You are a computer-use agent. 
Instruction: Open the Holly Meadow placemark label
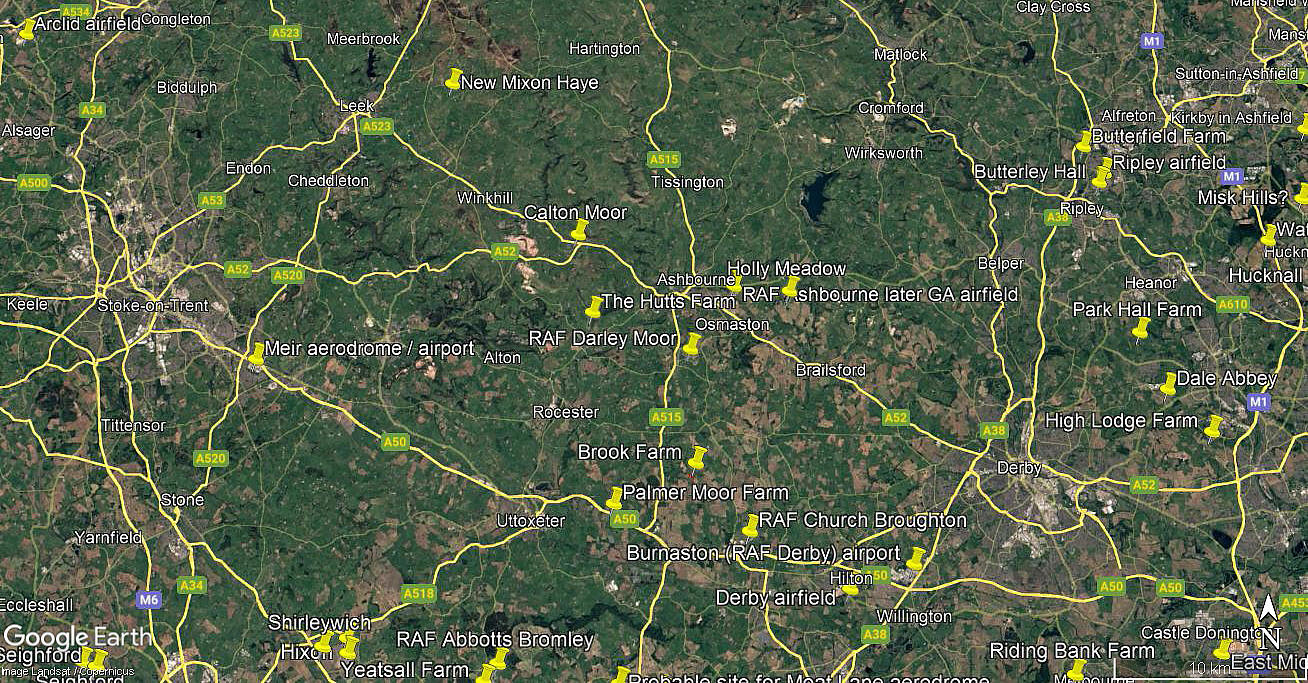coord(786,268)
